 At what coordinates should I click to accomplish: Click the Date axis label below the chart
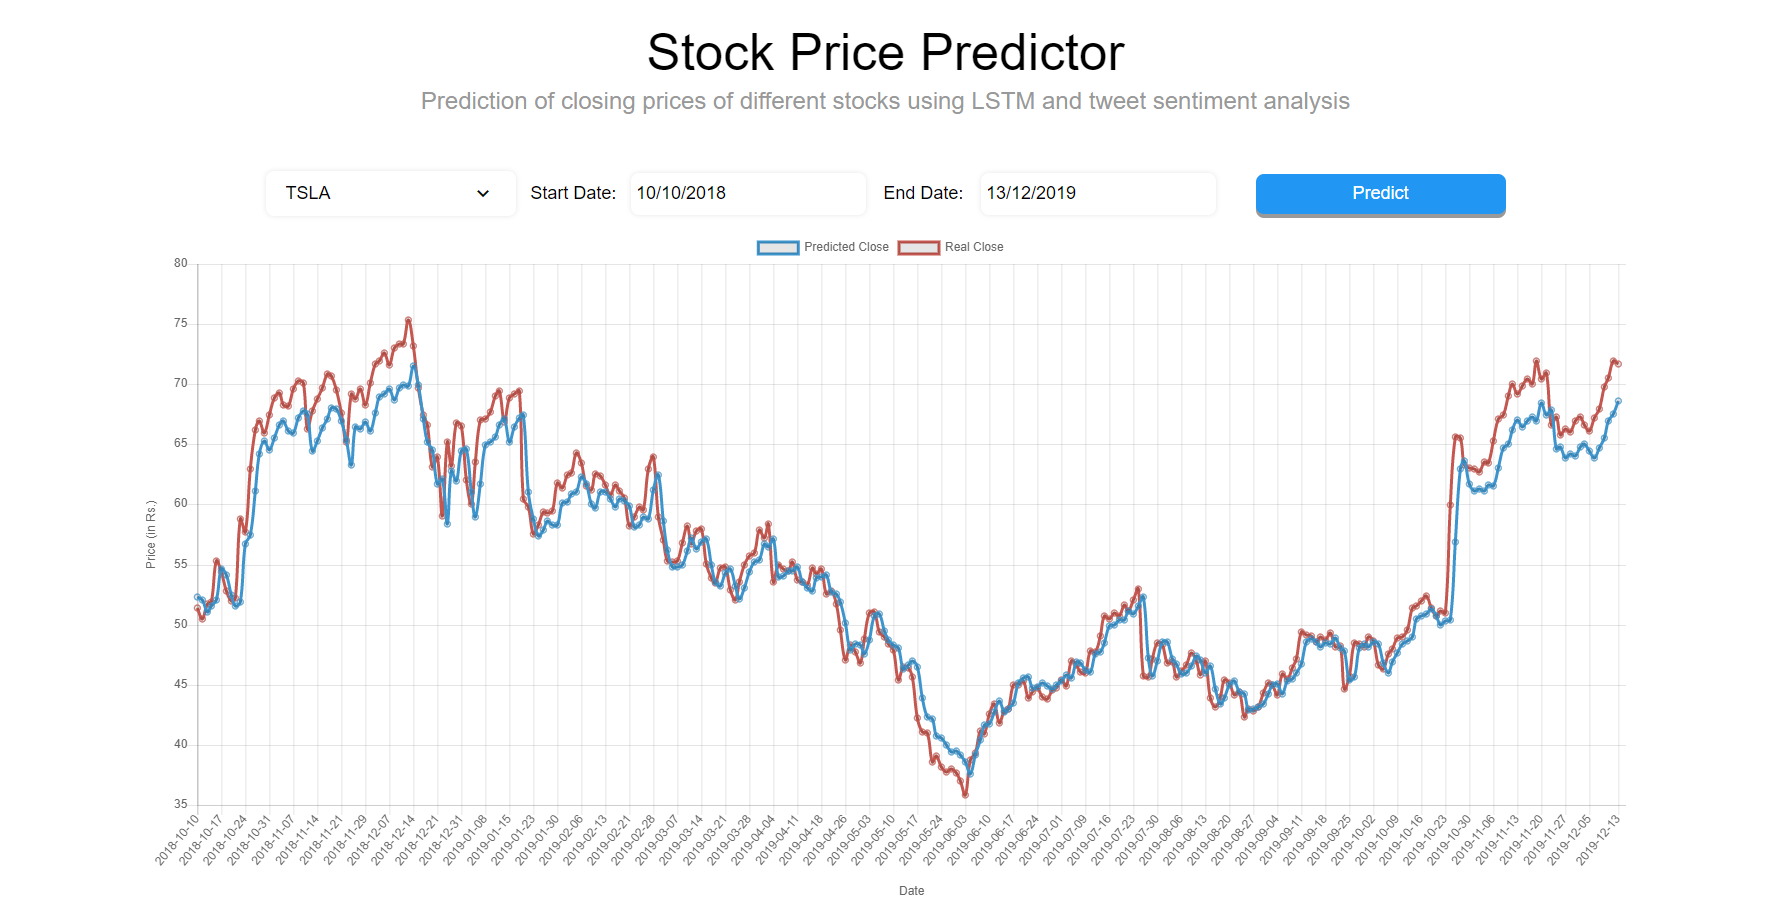coord(911,890)
